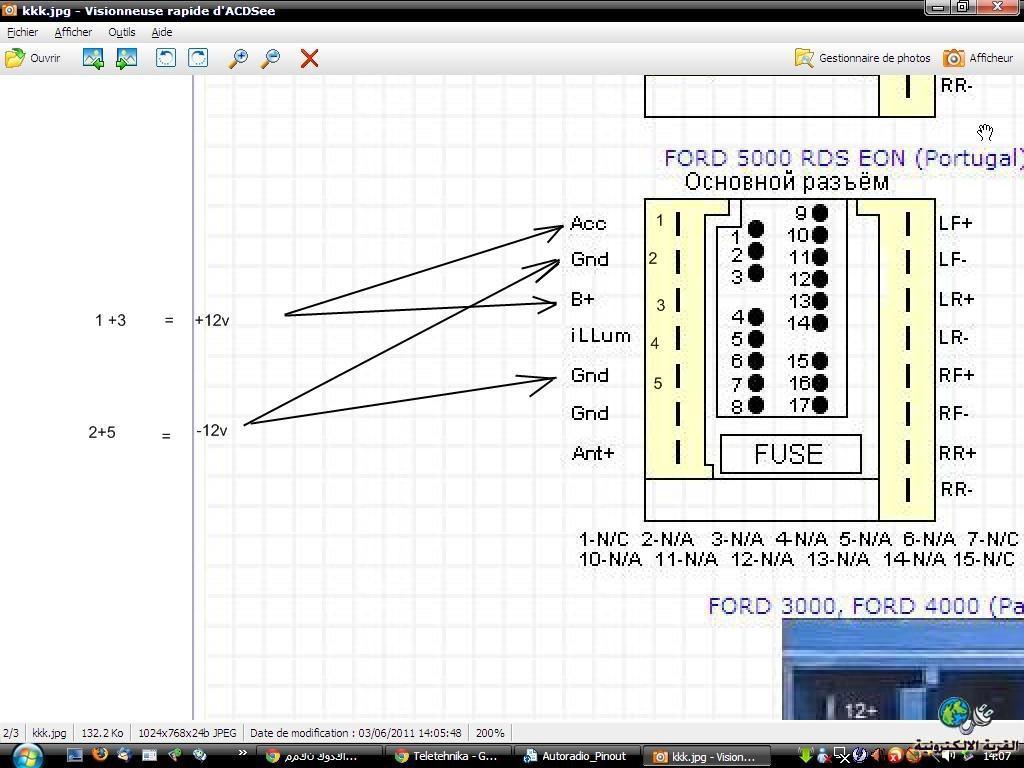1024x768 pixels.
Task: Rotate image counterclockwise
Action: [x=166, y=58]
